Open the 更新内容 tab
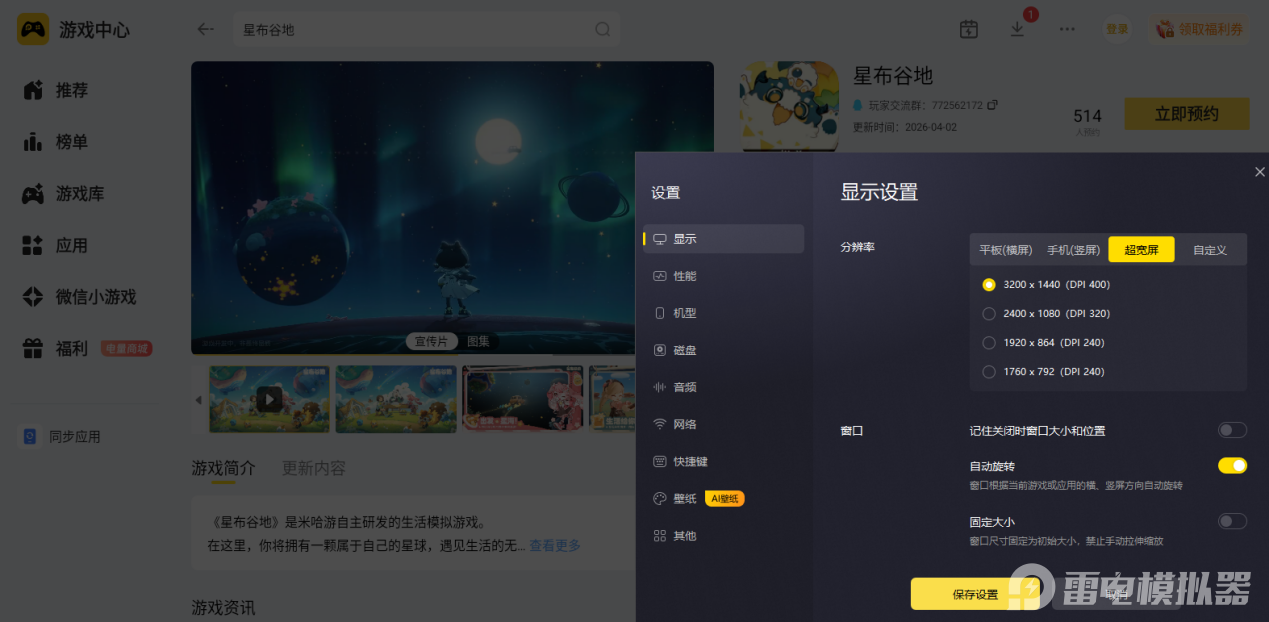The image size is (1269, 622). tap(314, 468)
